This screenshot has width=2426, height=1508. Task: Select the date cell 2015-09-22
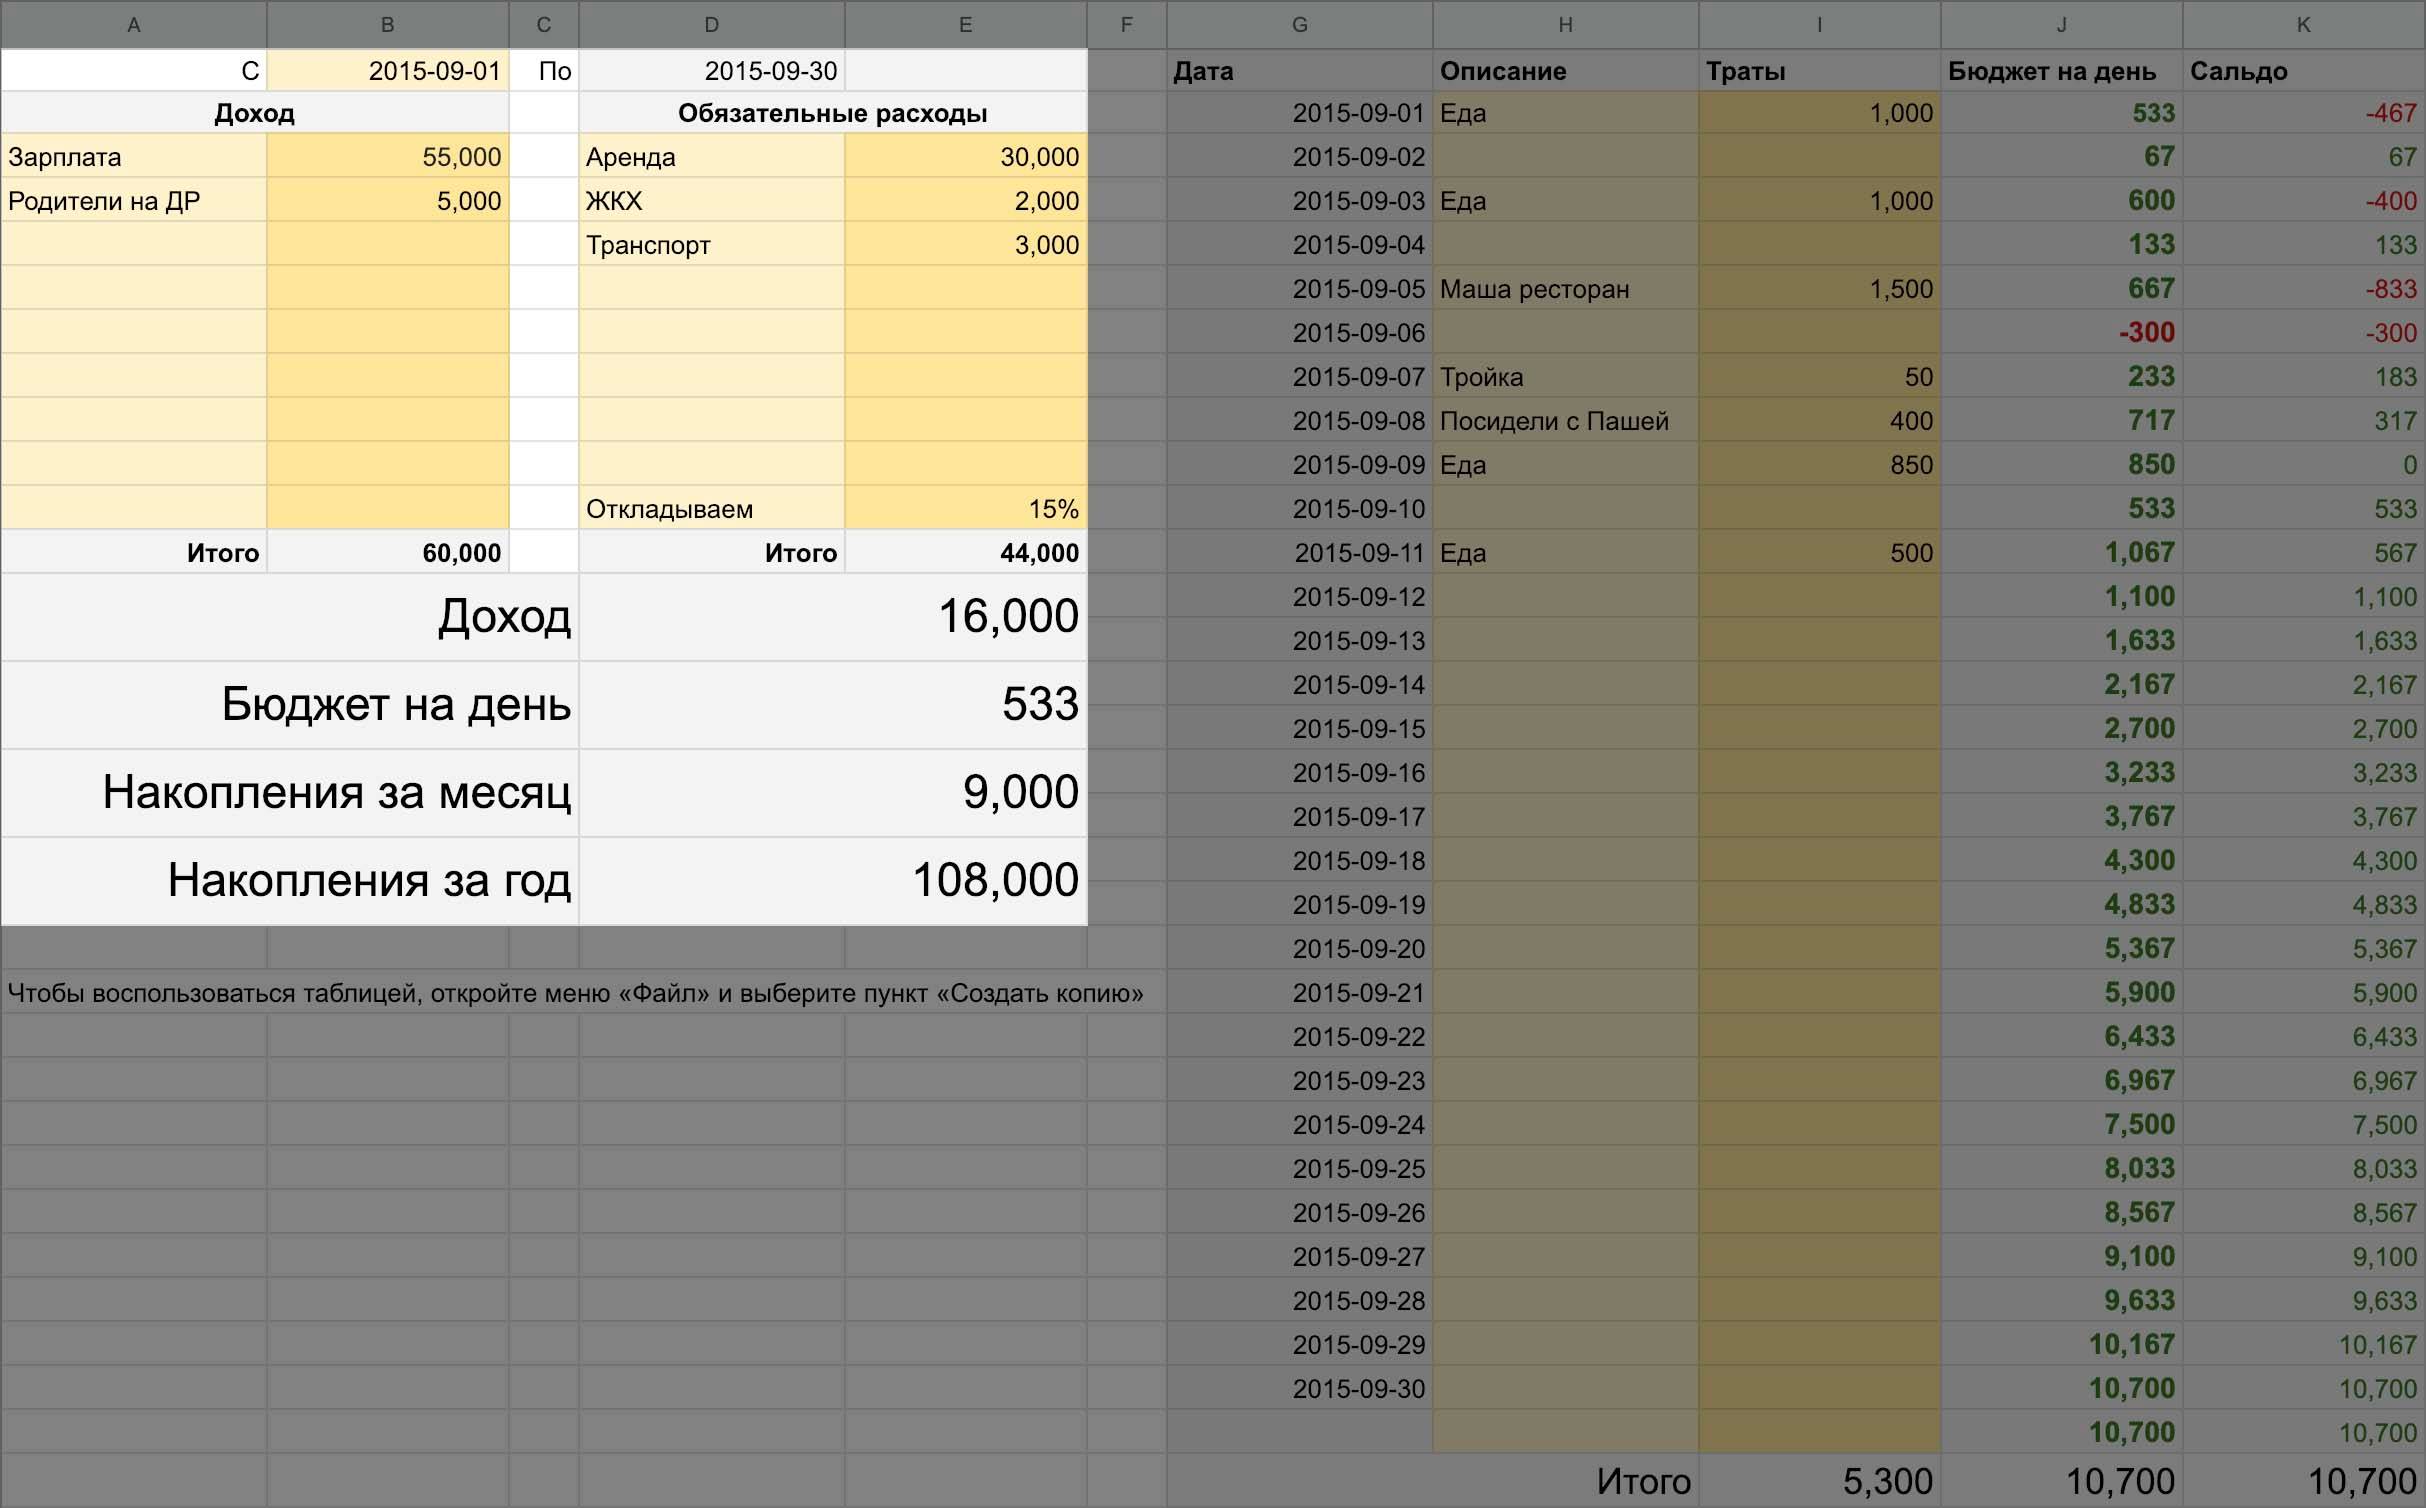coord(1300,1037)
